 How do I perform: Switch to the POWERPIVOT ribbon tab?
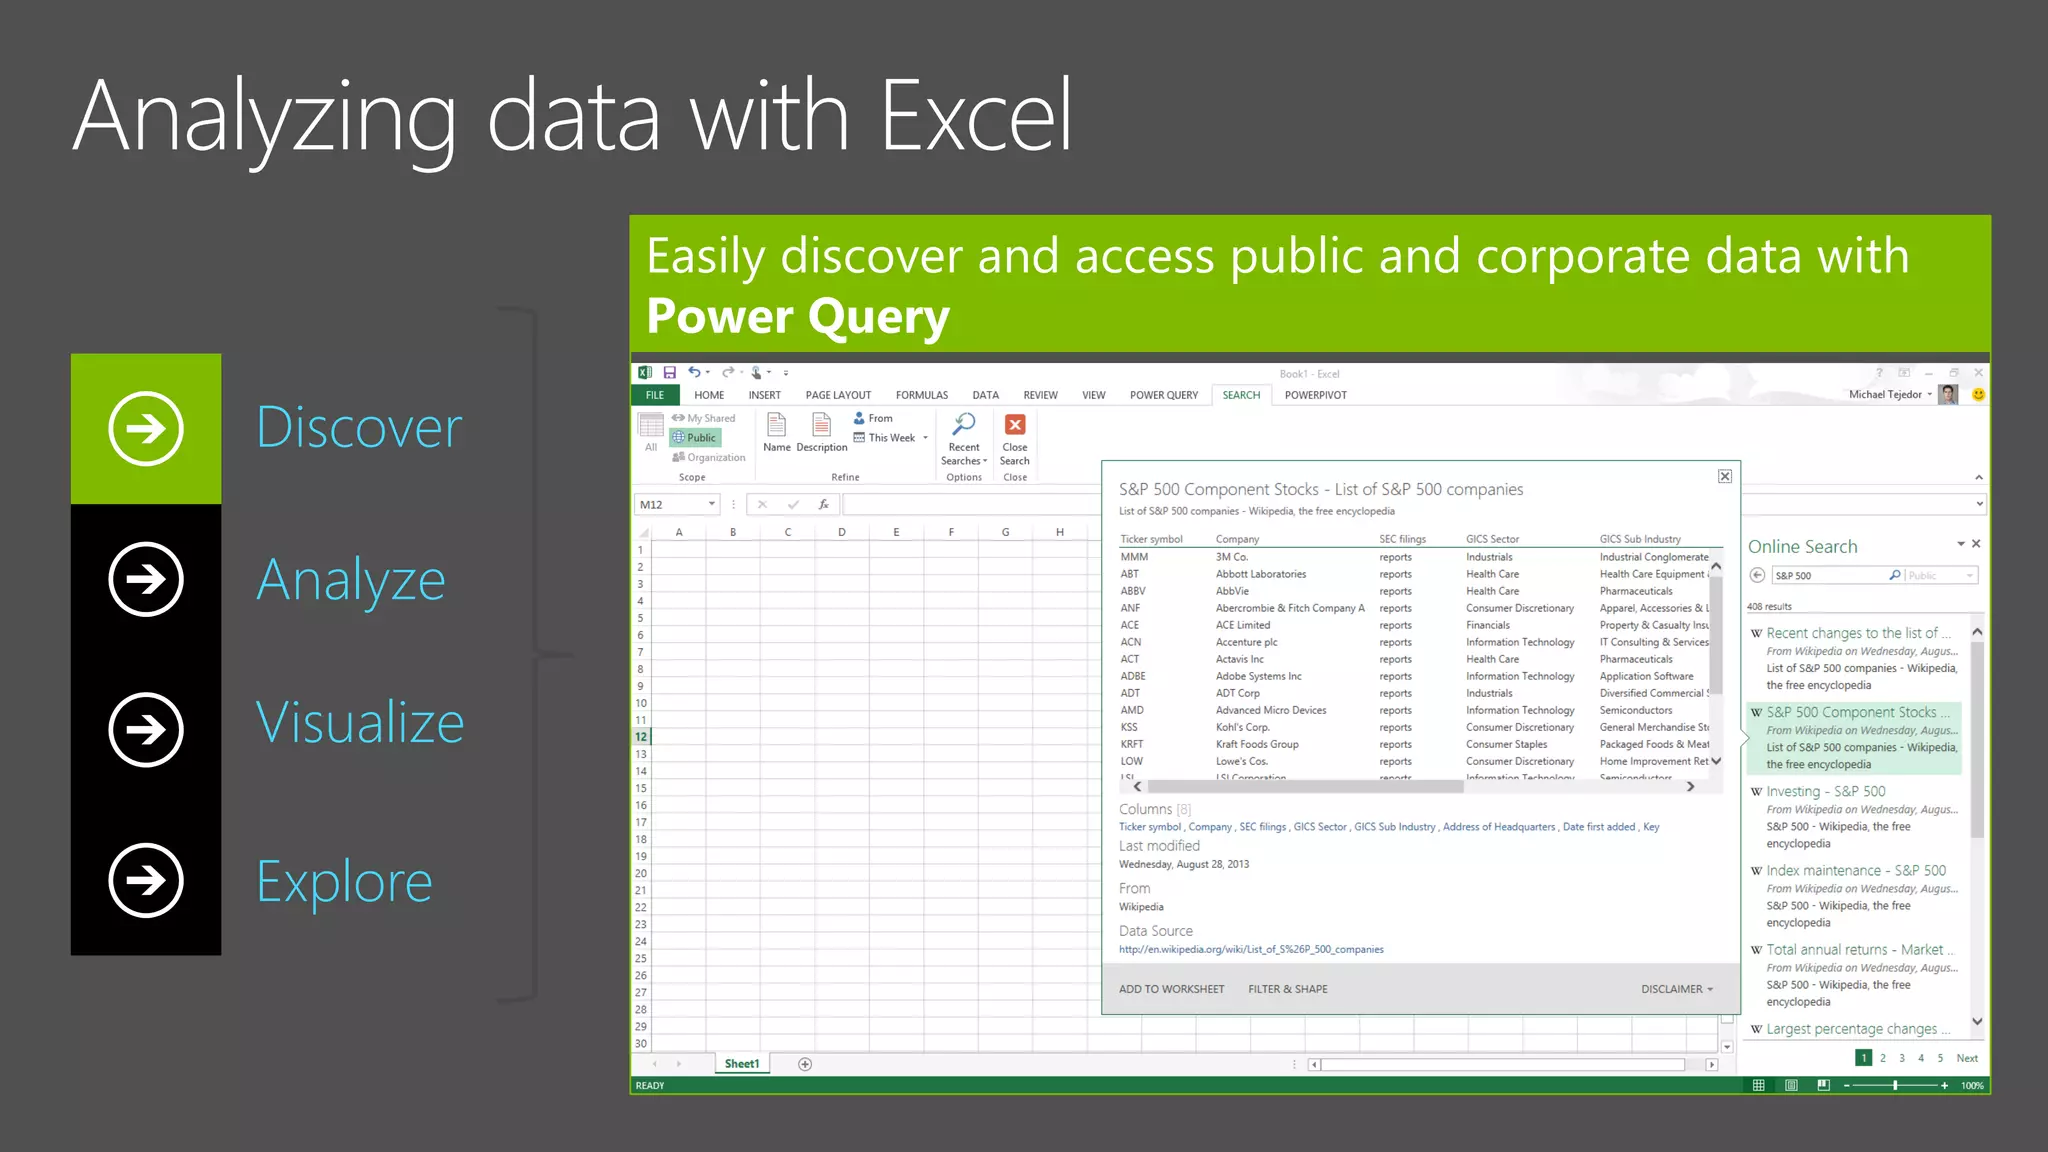click(x=1315, y=395)
